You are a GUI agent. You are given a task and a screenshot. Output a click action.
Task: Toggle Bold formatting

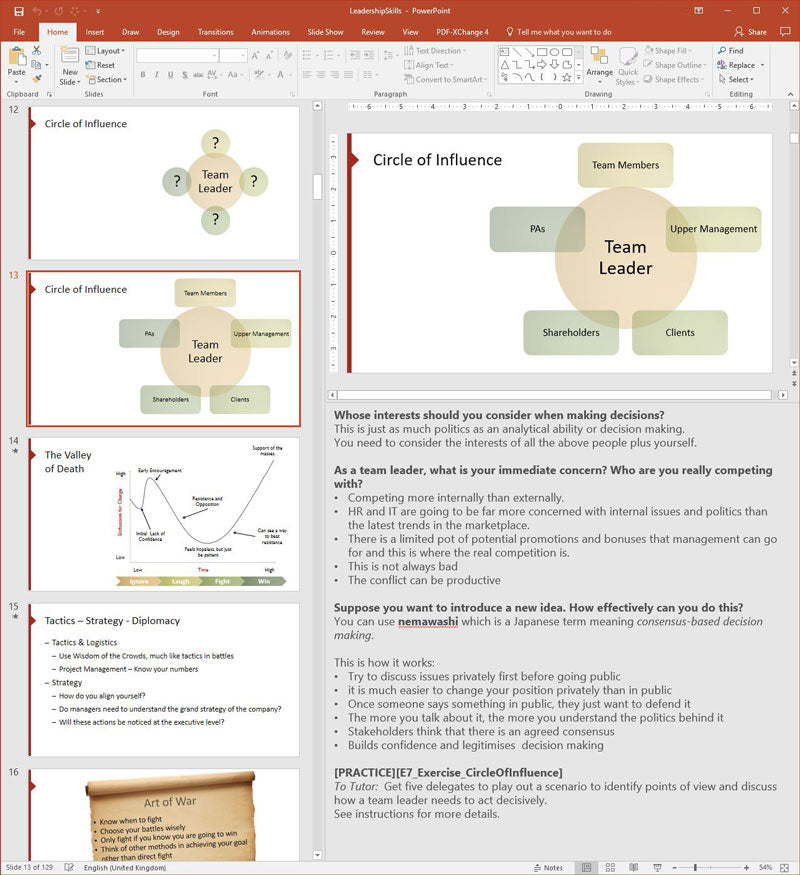click(x=143, y=74)
